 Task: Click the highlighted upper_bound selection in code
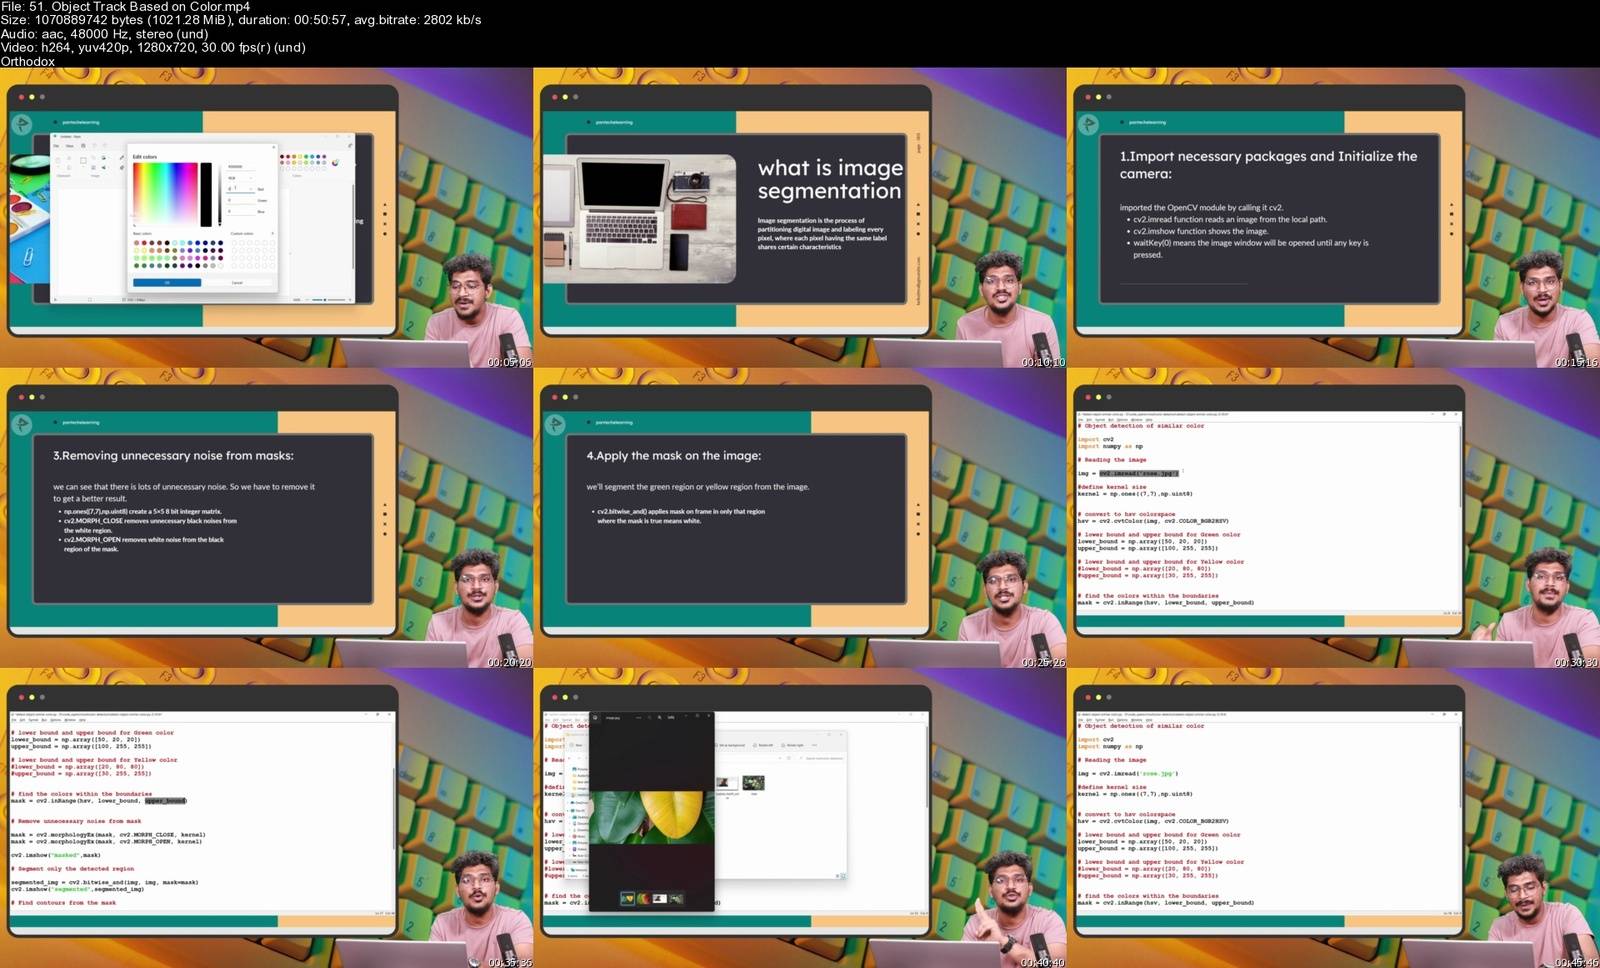165,801
